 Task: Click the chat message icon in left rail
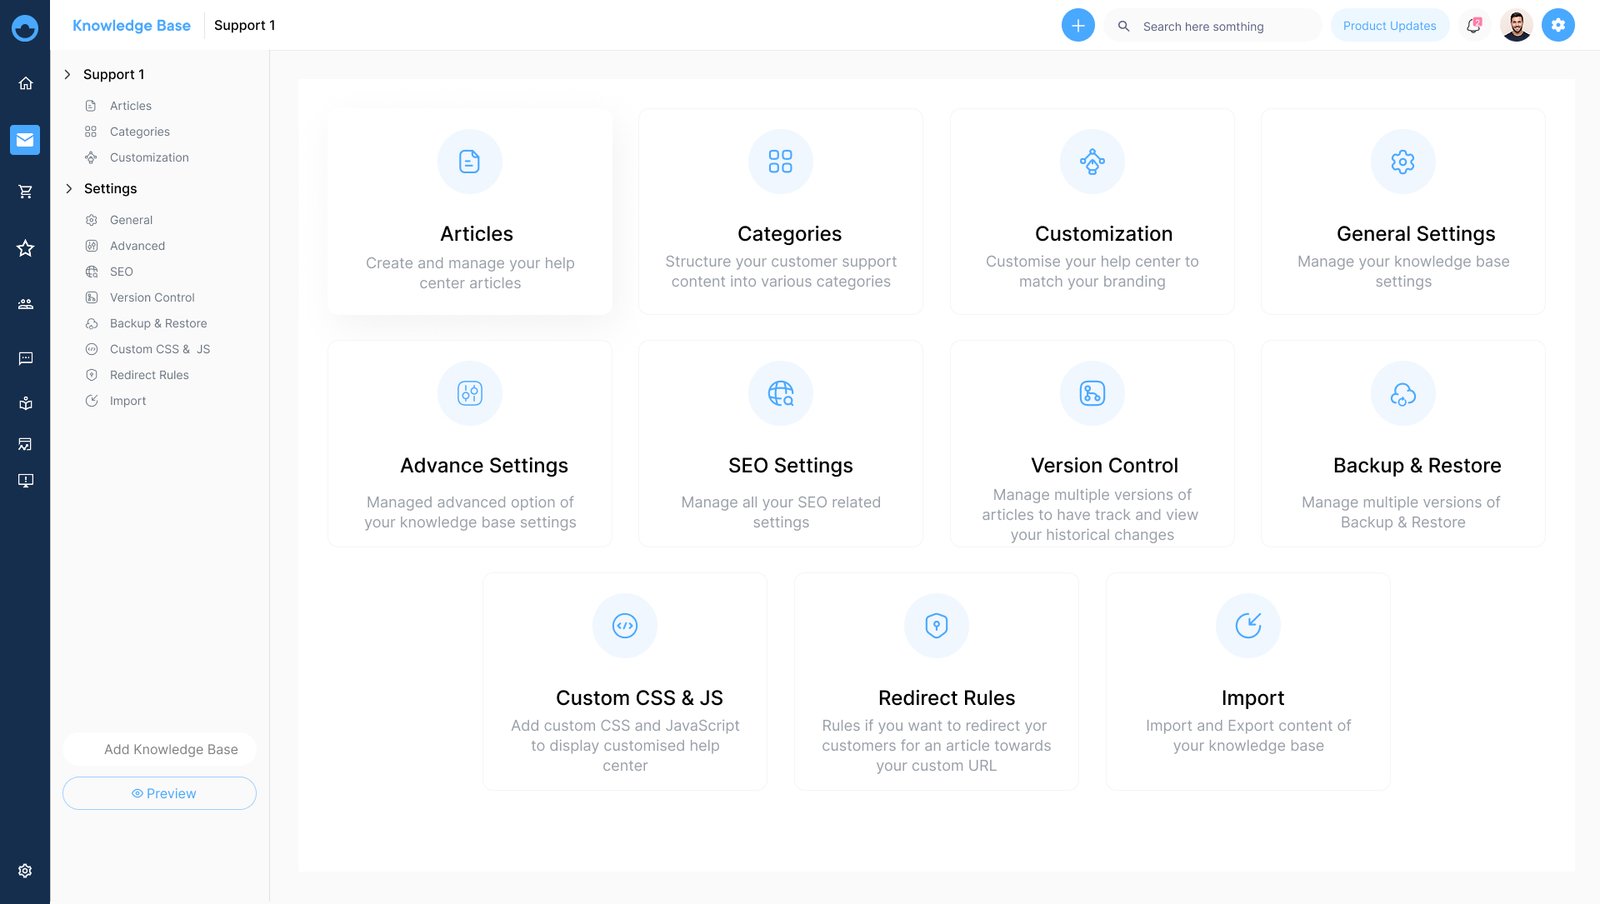click(x=25, y=358)
